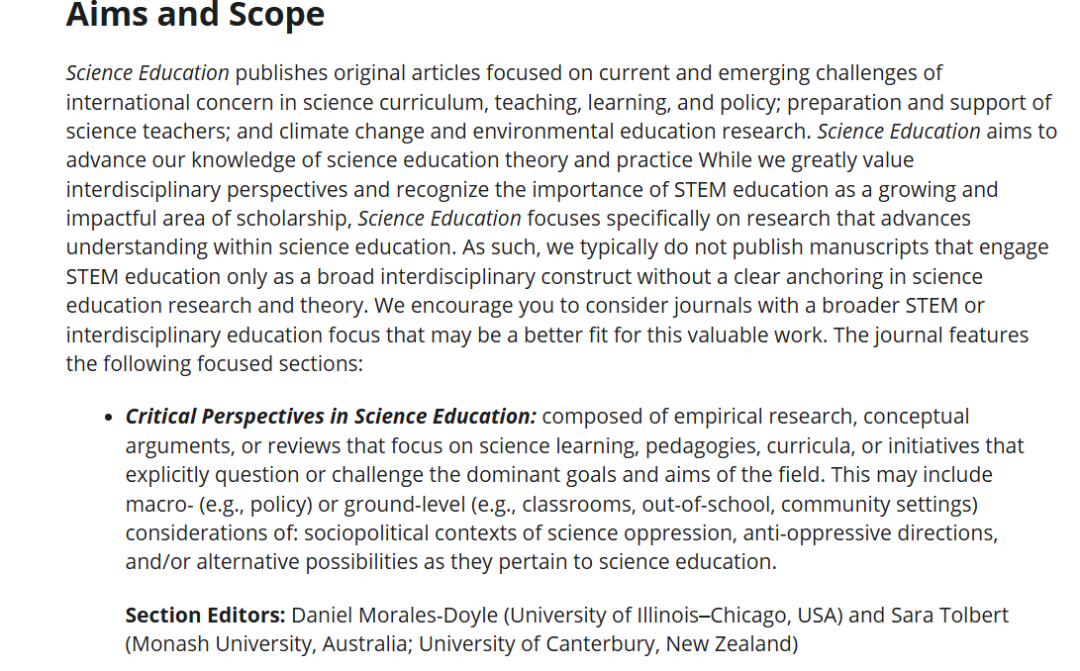
Task: Click italic "Science Education" before "focuses specifically"
Action: 440,218
